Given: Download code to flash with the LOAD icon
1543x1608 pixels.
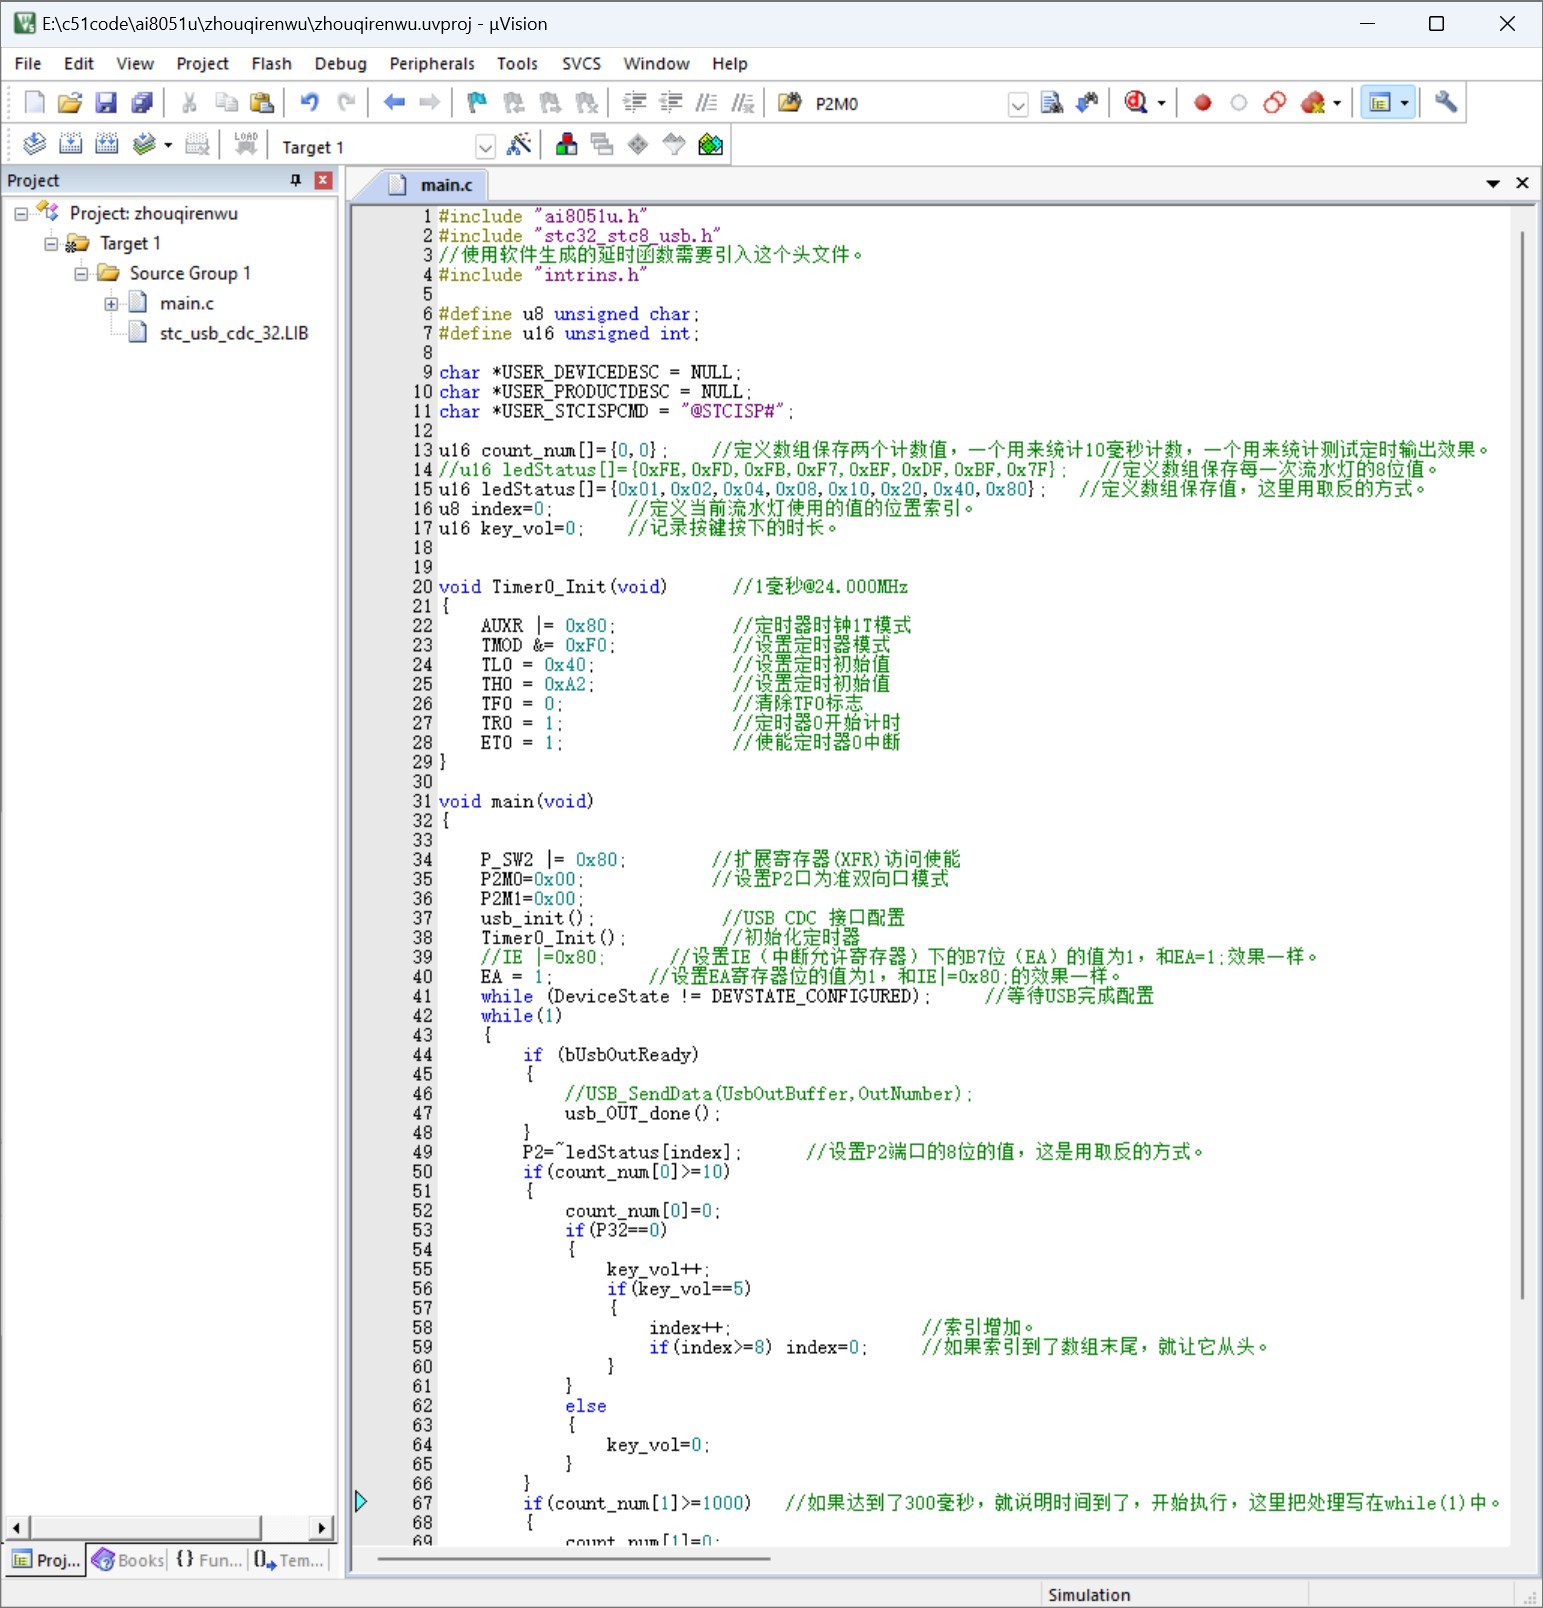Looking at the screenshot, I should (x=246, y=145).
